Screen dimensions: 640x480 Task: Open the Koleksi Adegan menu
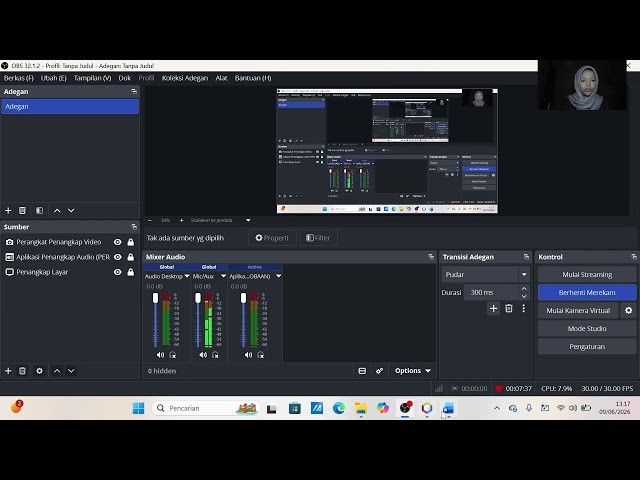(x=185, y=78)
